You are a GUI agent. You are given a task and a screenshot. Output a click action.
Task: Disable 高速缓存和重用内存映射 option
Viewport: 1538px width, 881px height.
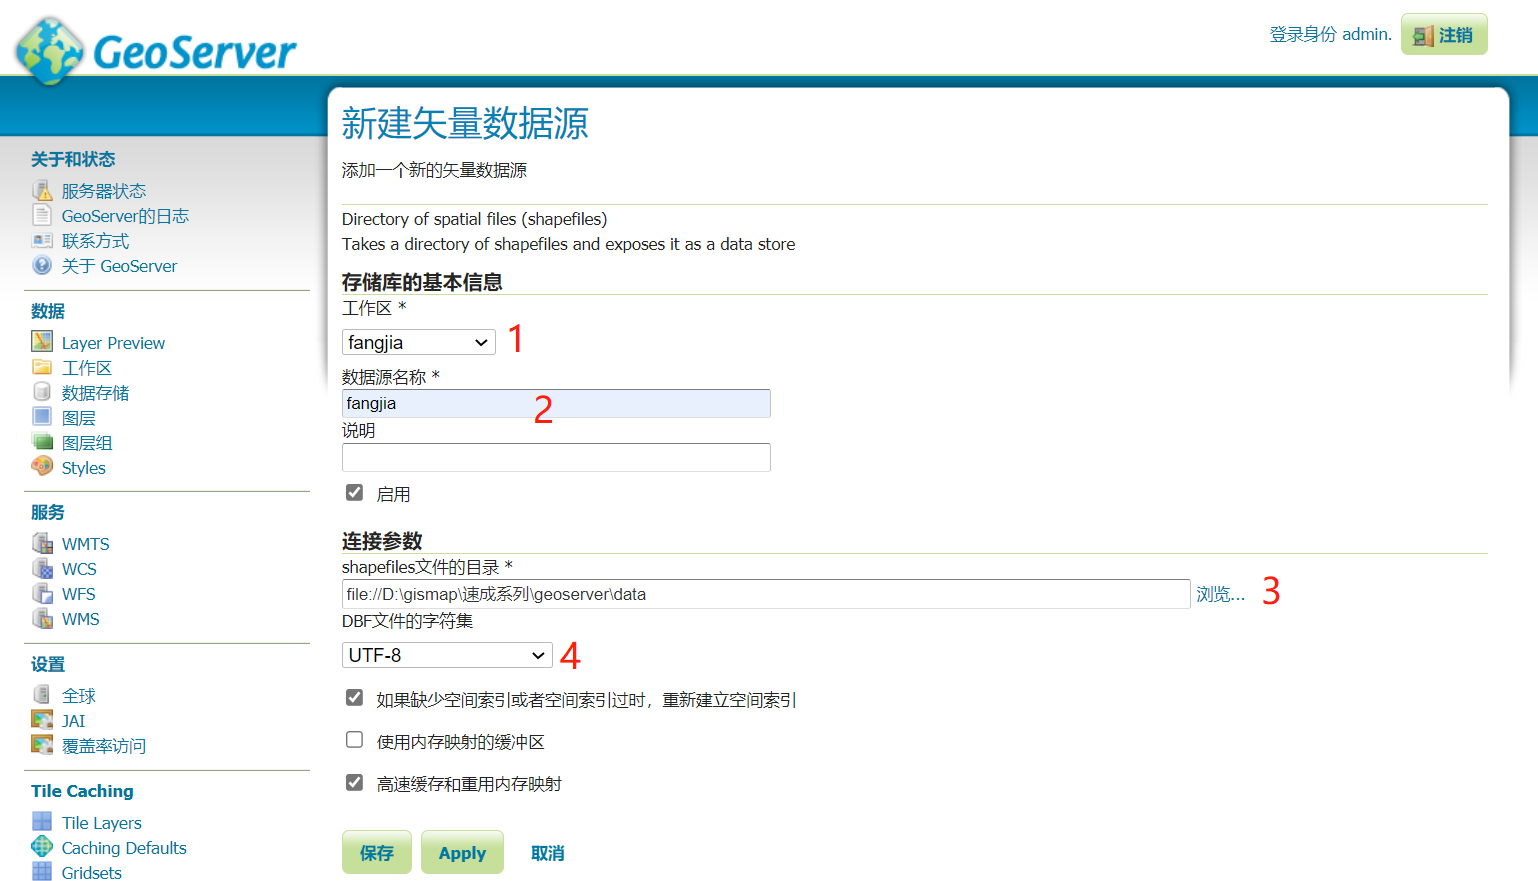coord(354,782)
